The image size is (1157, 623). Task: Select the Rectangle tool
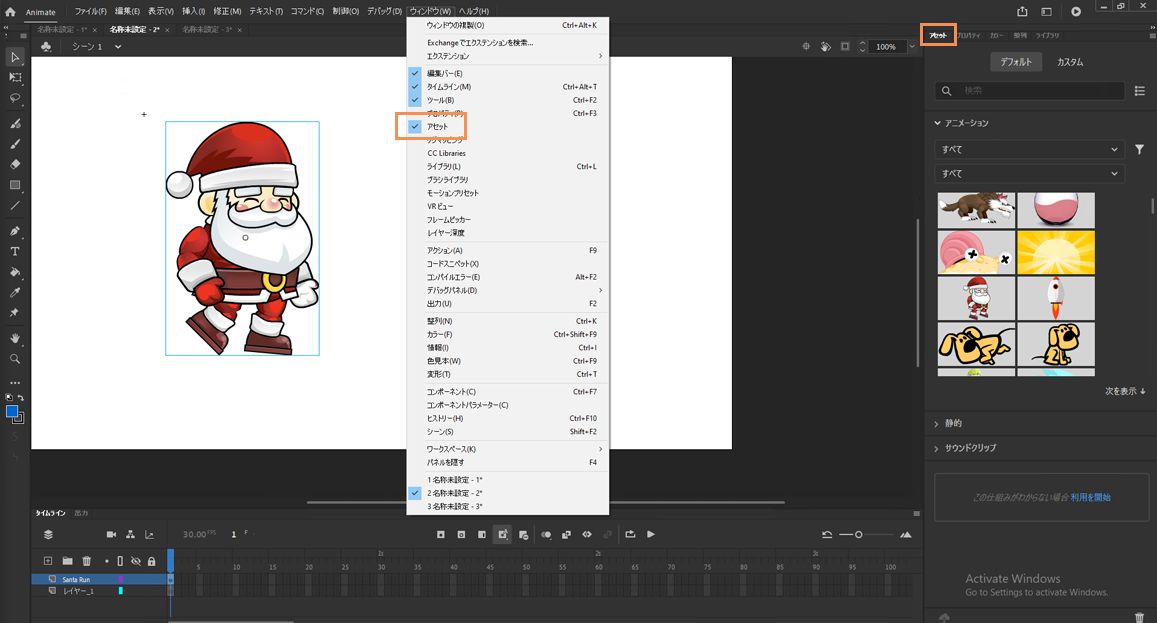point(15,185)
